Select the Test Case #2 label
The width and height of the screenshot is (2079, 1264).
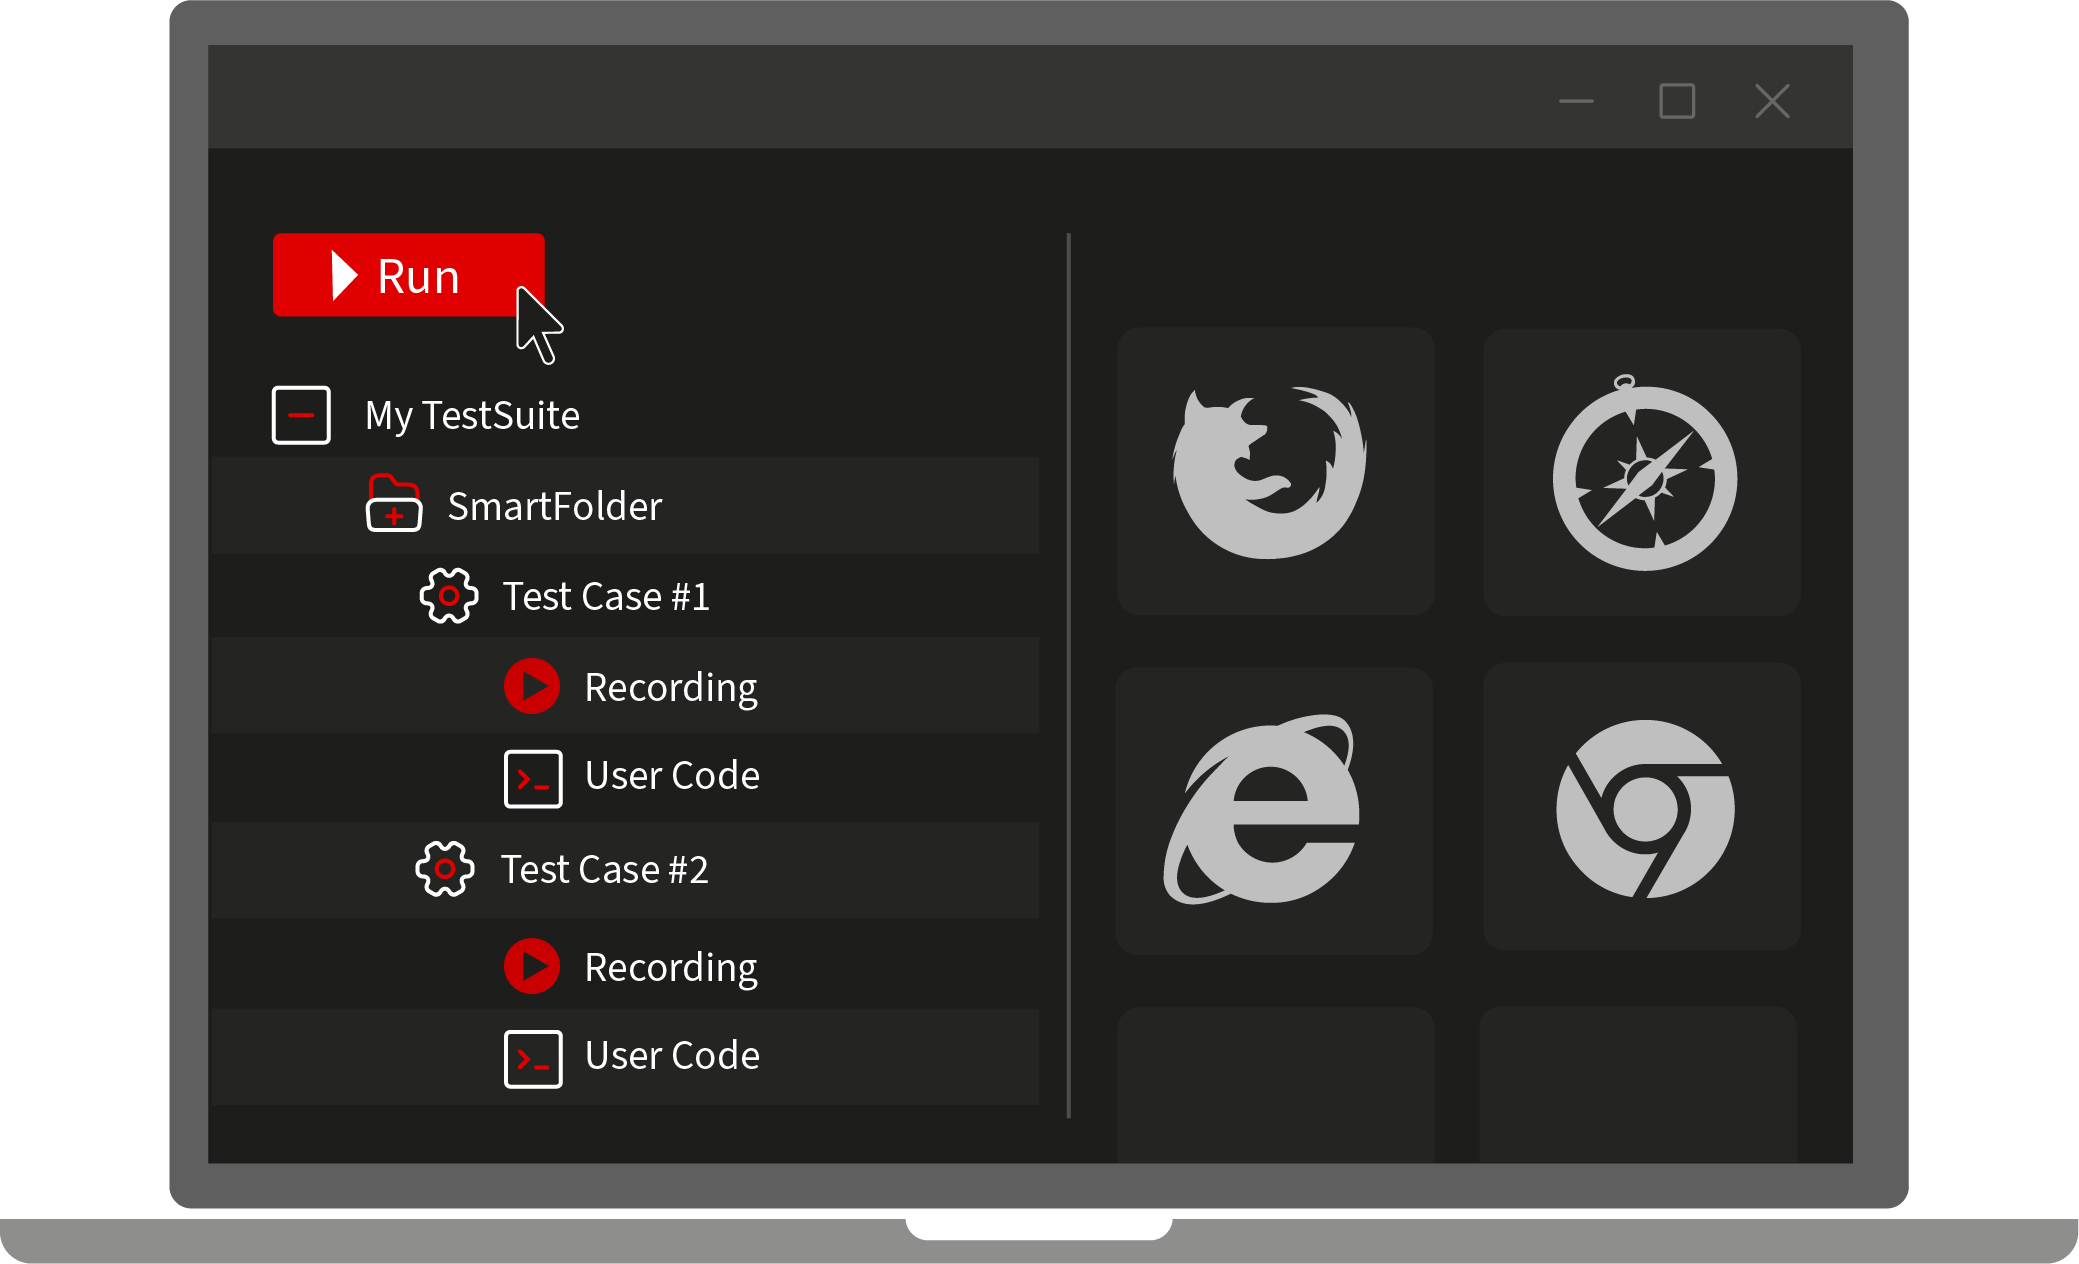[604, 869]
